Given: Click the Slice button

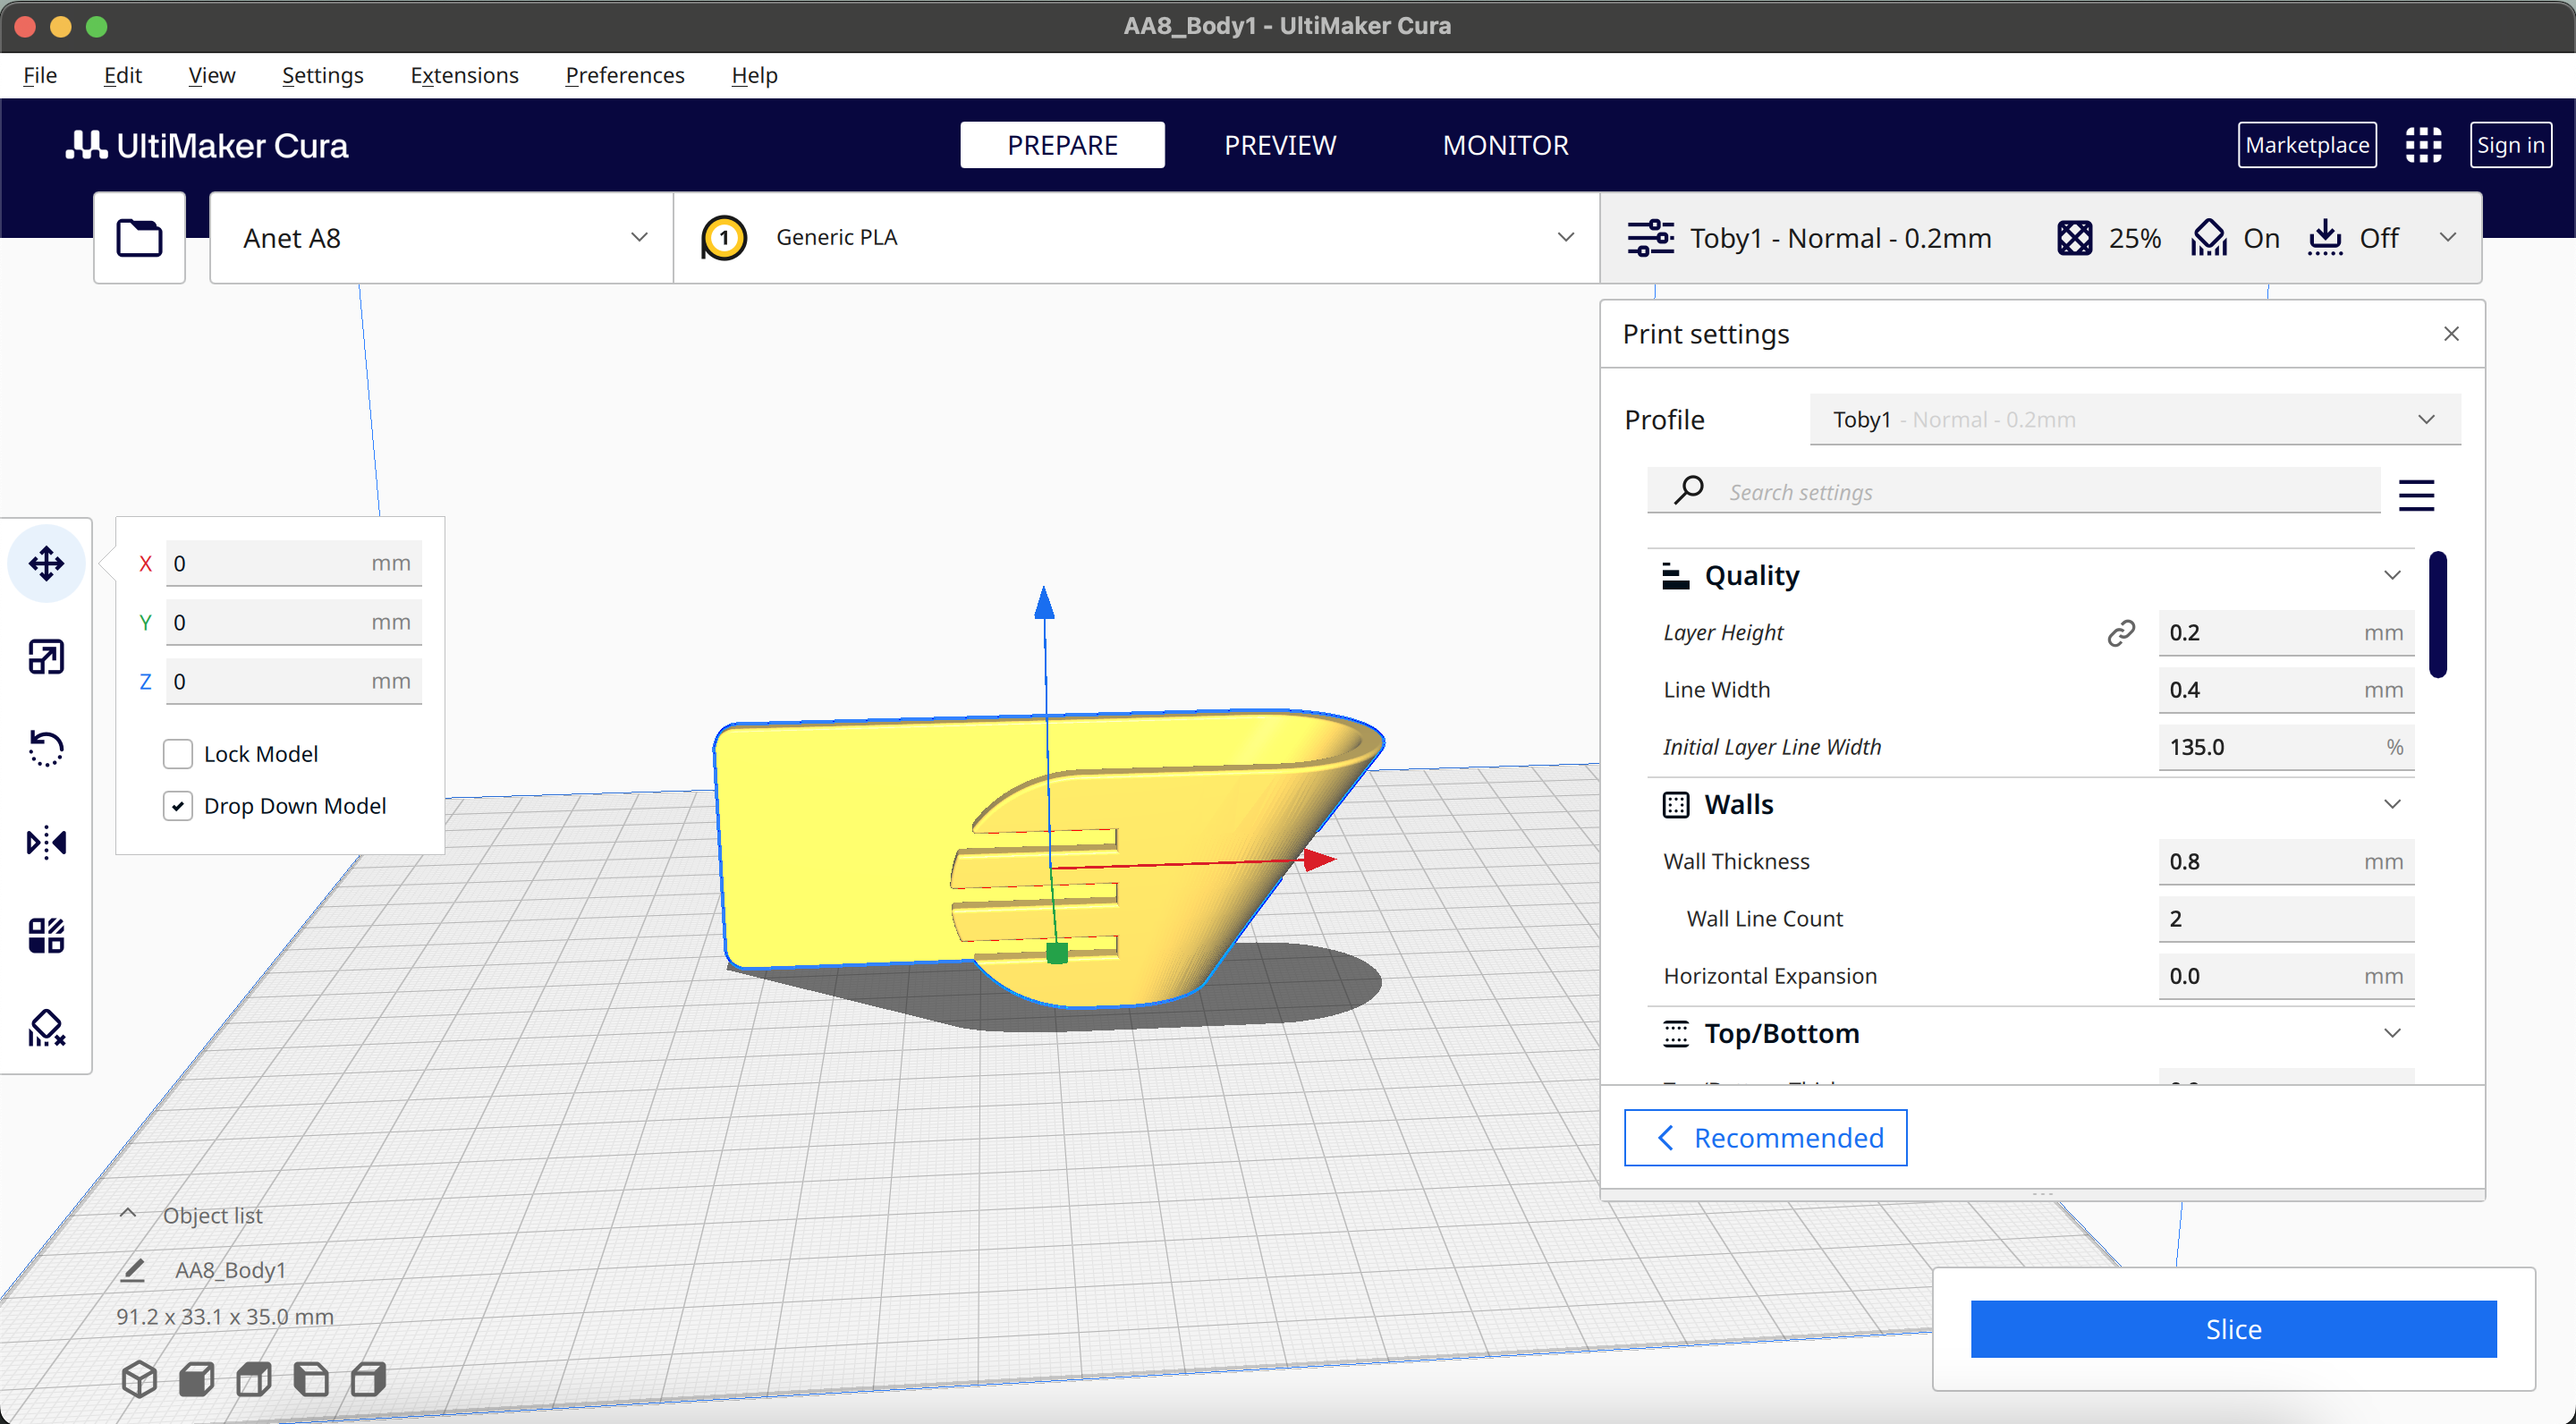Looking at the screenshot, I should [2233, 1329].
